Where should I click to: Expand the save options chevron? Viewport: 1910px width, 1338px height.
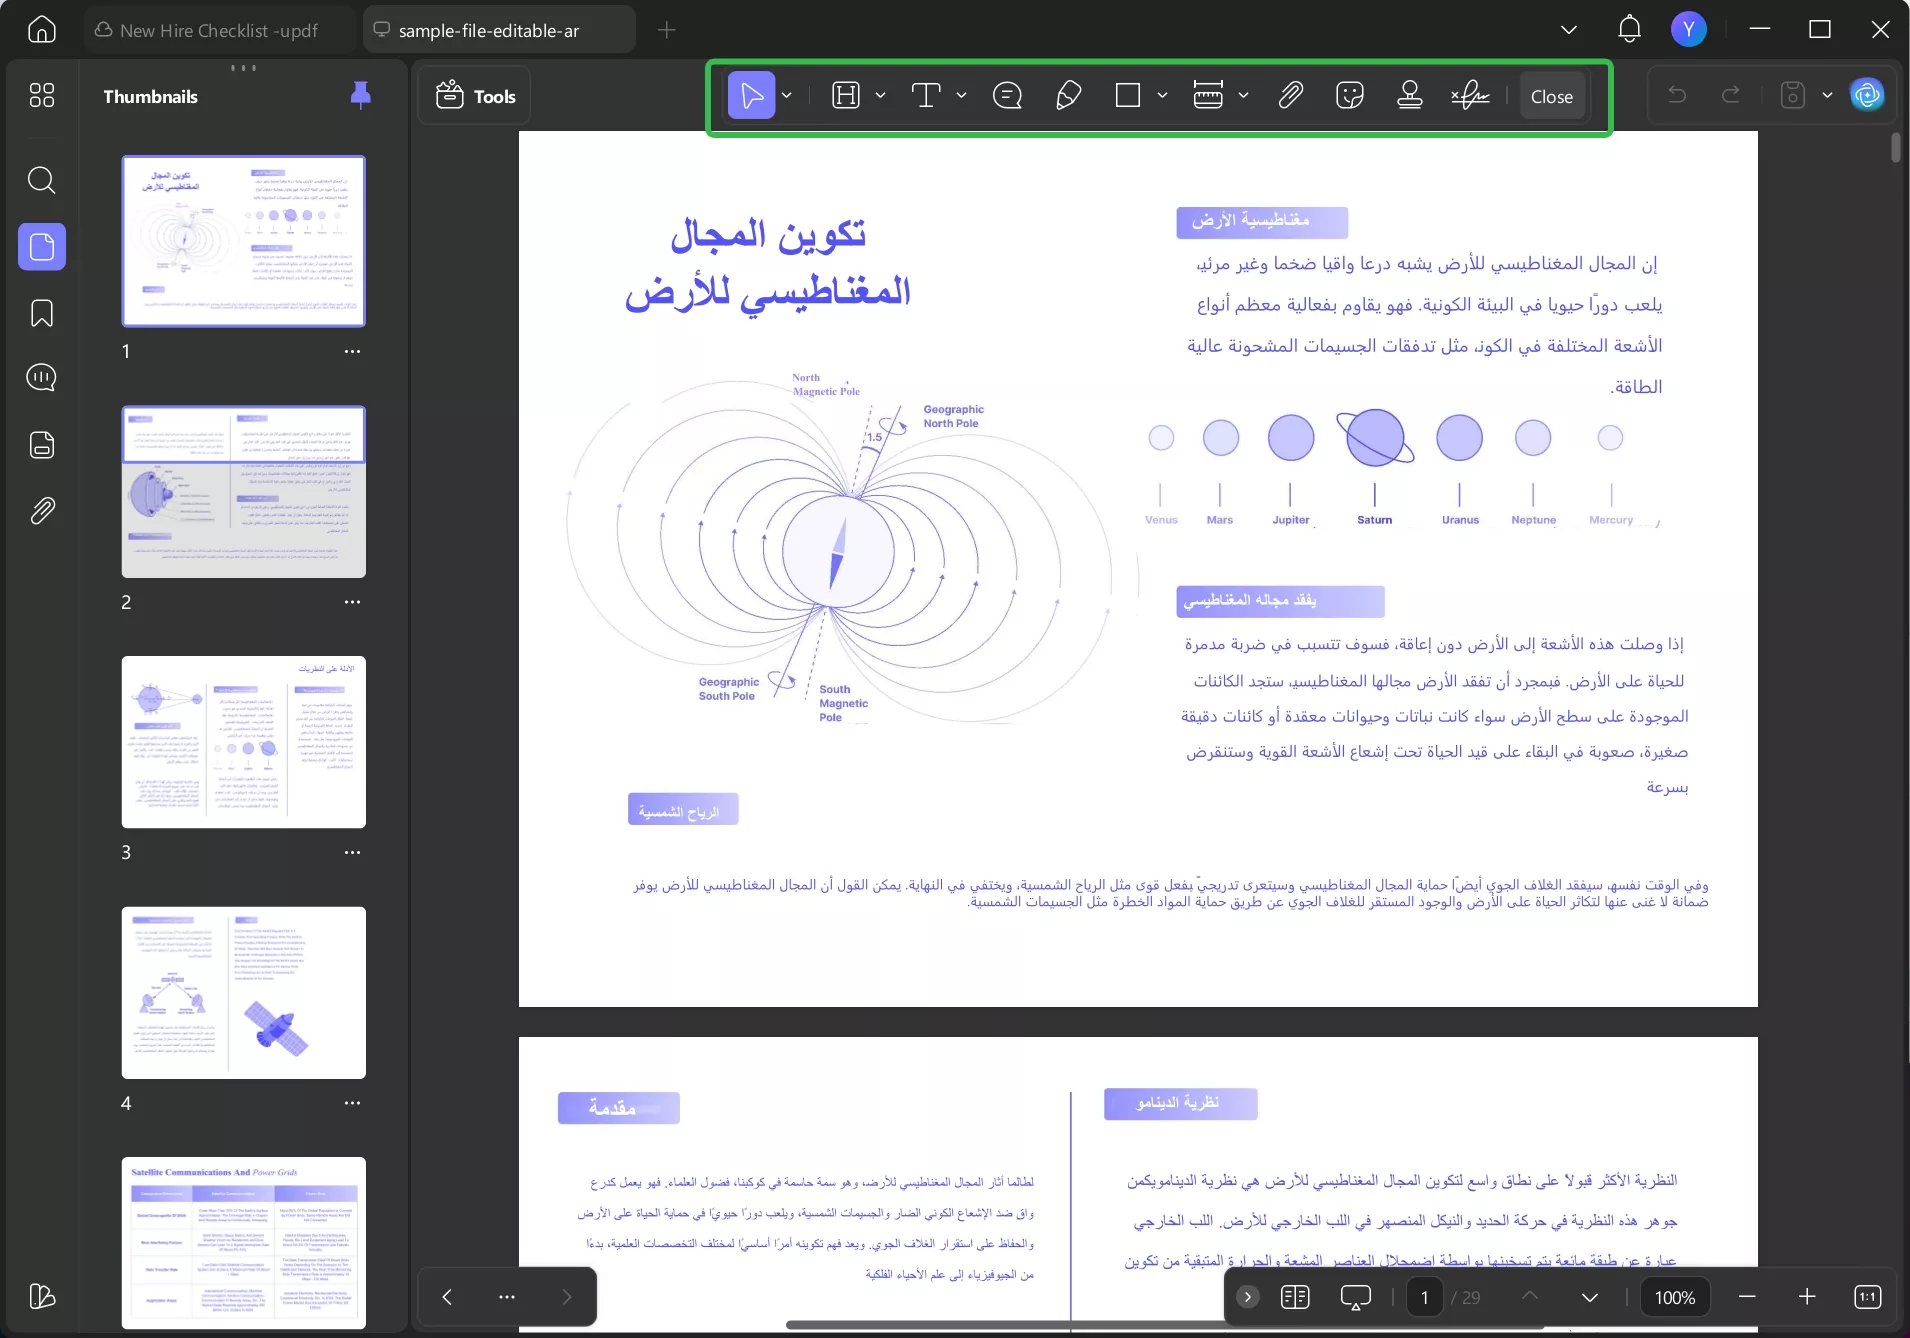tap(1828, 95)
